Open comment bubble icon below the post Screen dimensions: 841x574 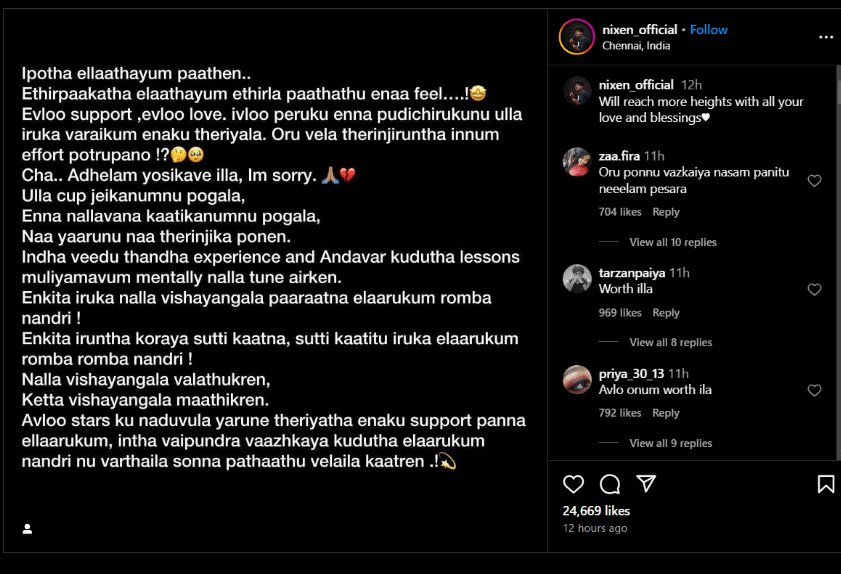click(610, 484)
